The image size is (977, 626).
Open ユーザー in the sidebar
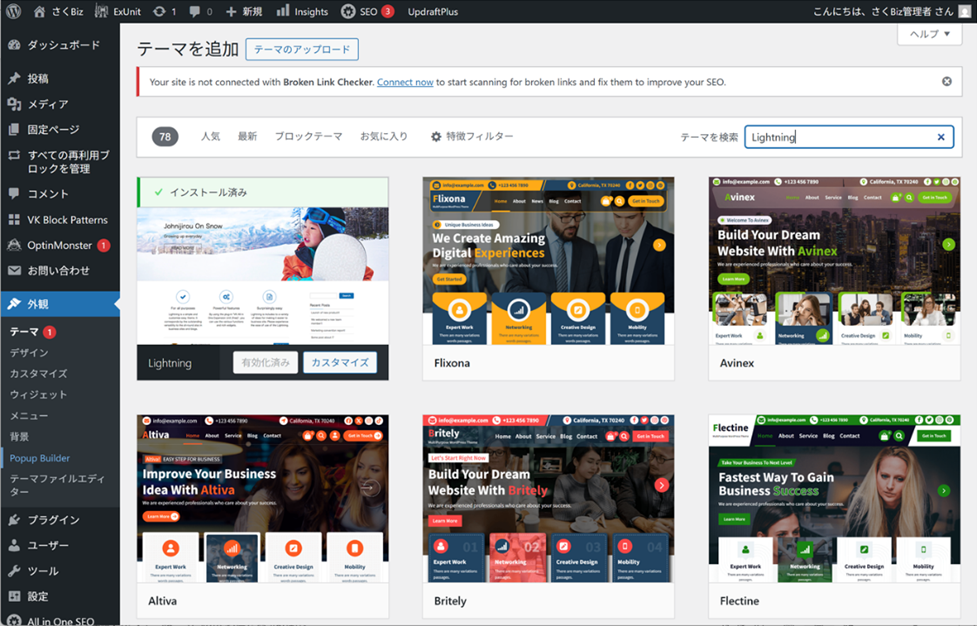tap(60, 545)
